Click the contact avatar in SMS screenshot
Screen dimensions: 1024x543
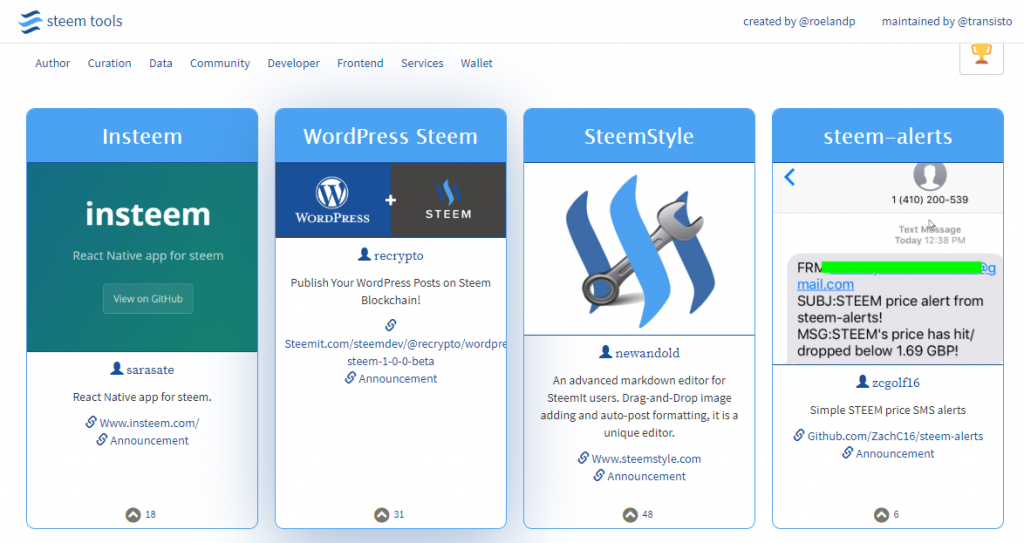[x=929, y=175]
